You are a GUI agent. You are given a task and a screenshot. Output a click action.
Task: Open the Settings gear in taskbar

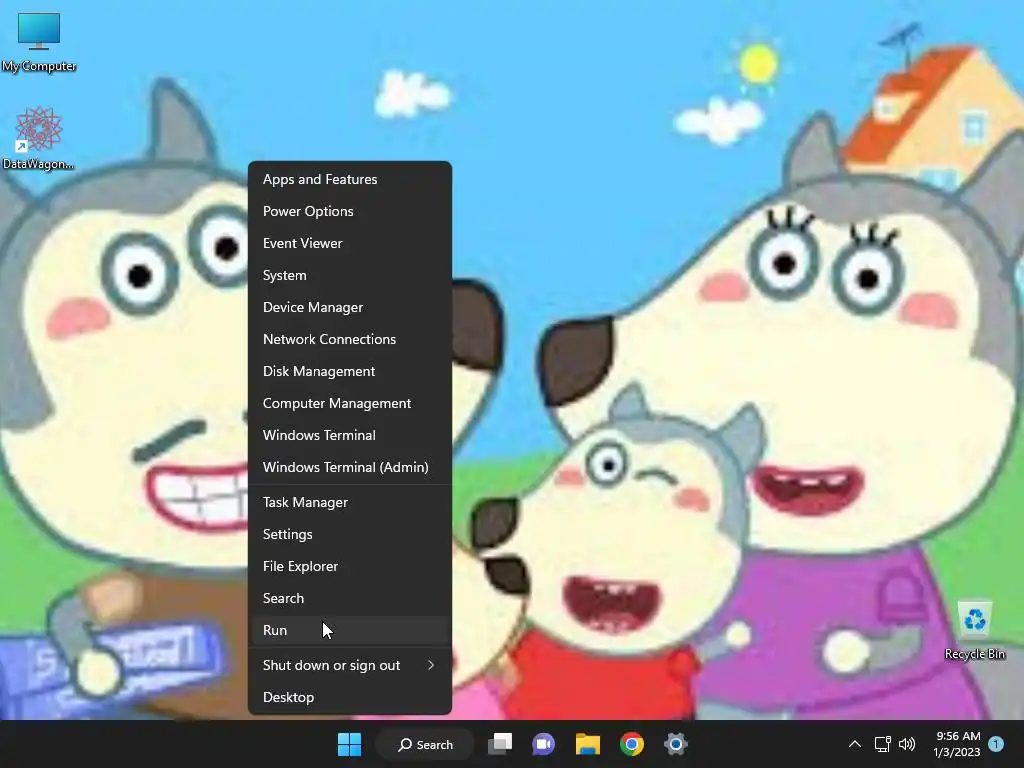coord(675,744)
